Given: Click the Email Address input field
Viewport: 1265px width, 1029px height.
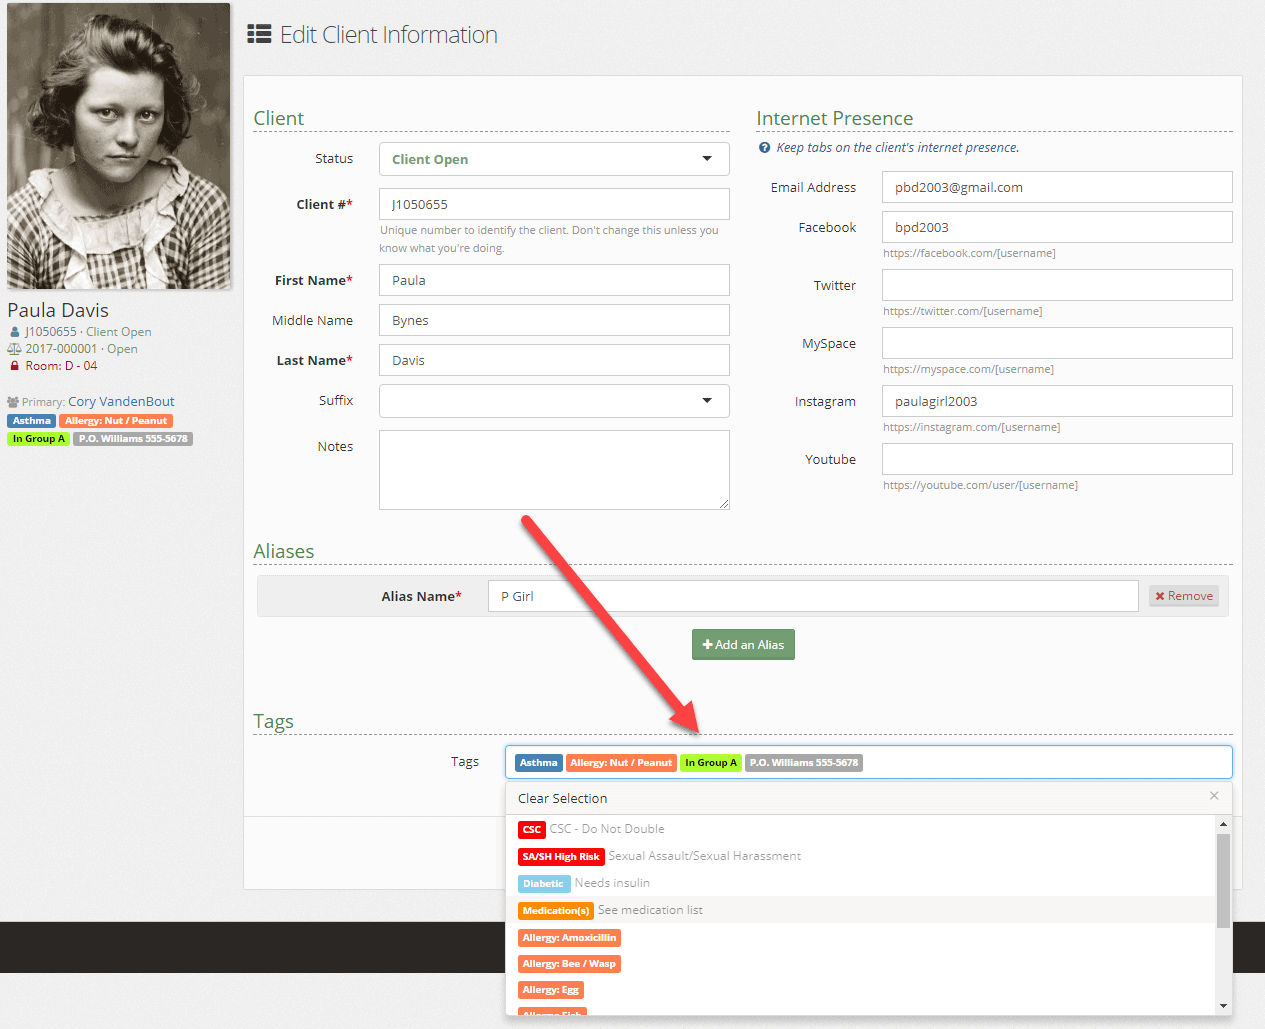Looking at the screenshot, I should [1056, 187].
